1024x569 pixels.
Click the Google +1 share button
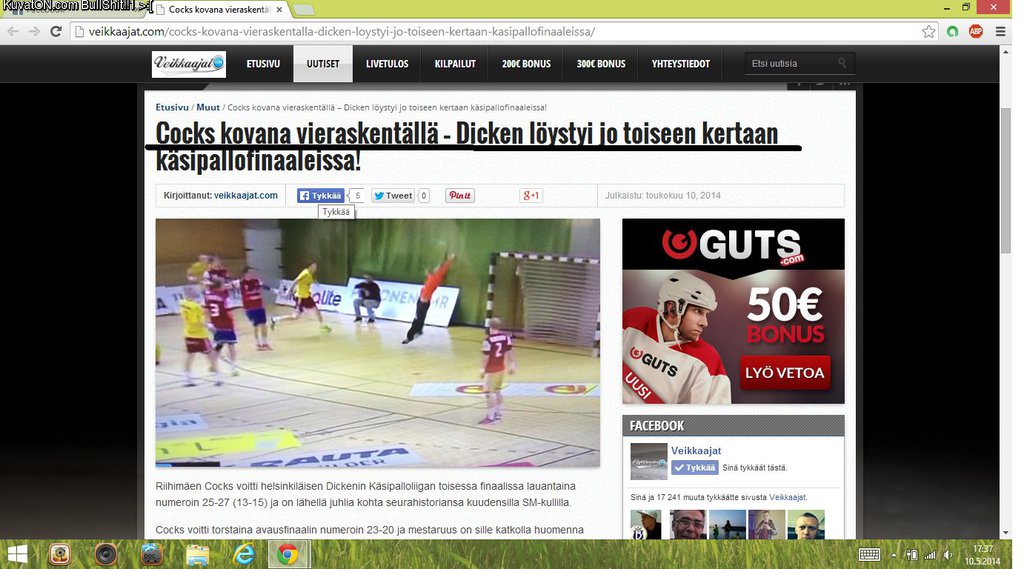pos(530,196)
